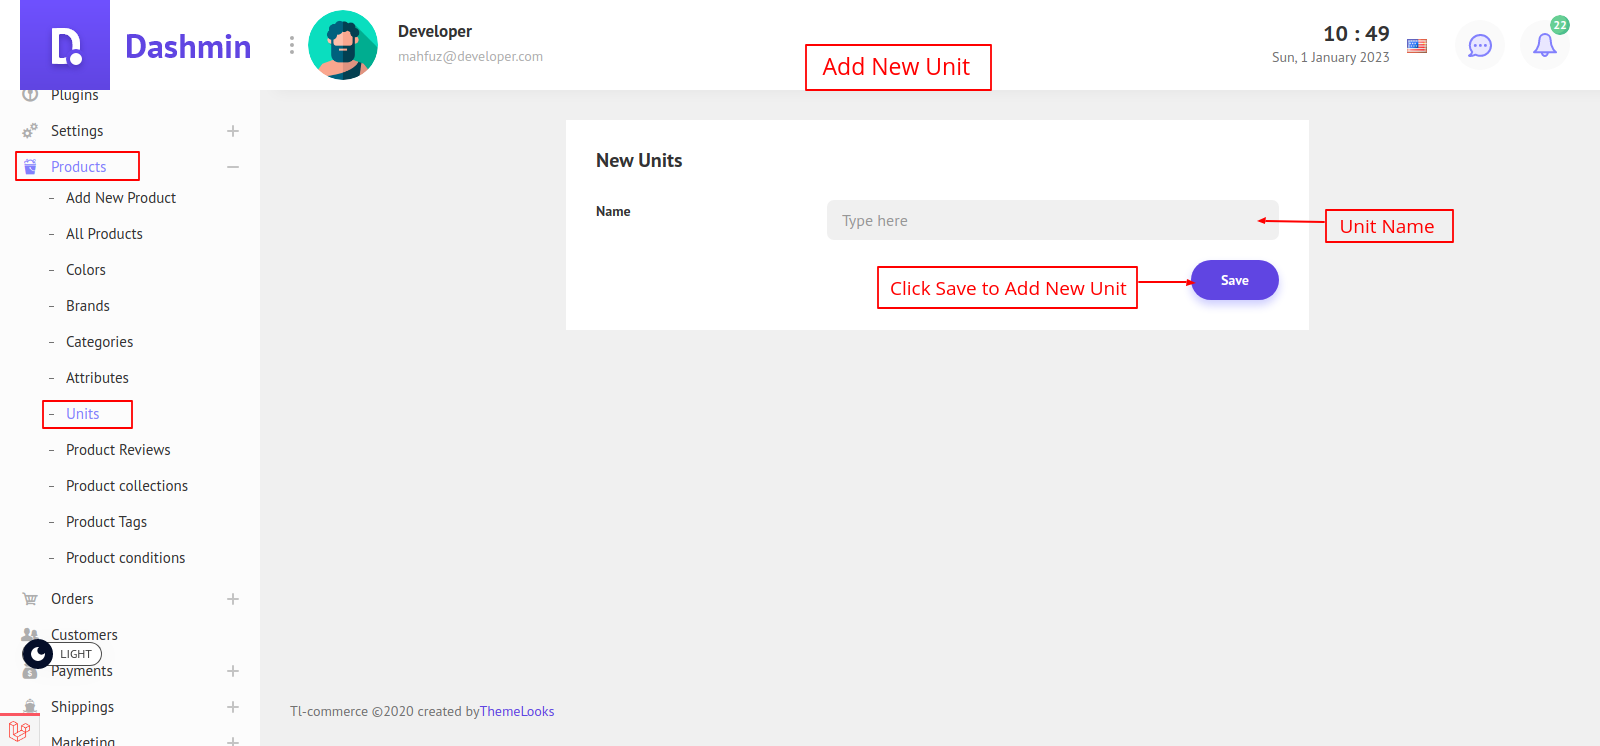Click the Save button

click(1234, 280)
